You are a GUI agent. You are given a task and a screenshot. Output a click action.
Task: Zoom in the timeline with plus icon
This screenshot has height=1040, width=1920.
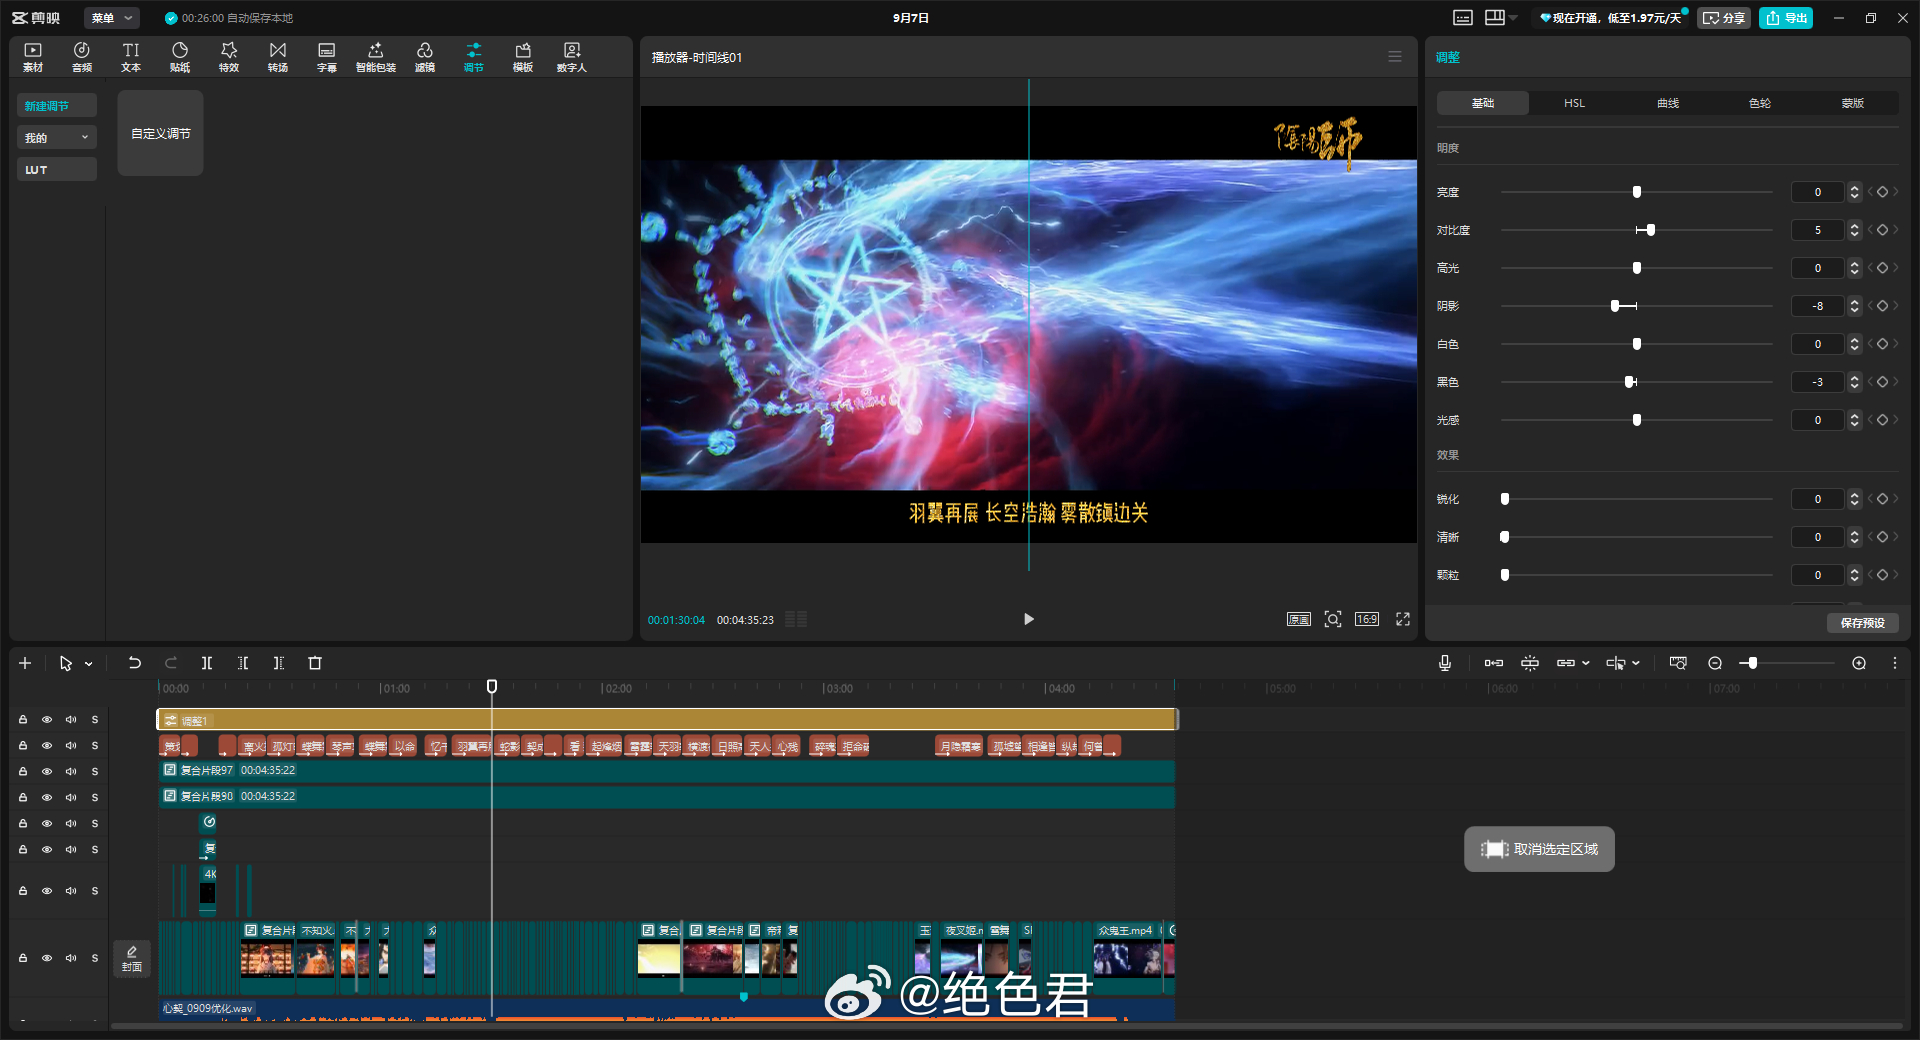coord(1859,663)
